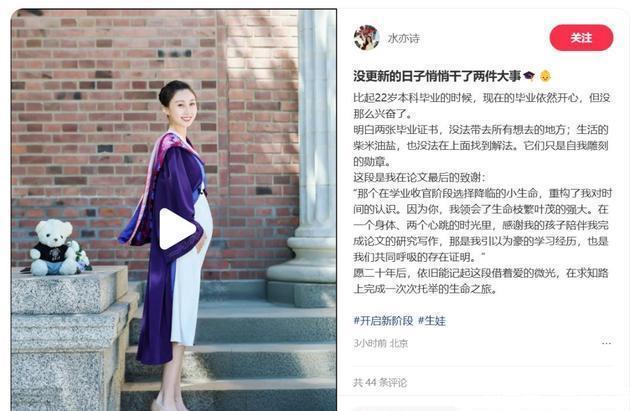Image resolution: width=640 pixels, height=411 pixels.
Task: Click the line 这段是我在论文最后的致谢
Action: tap(420, 178)
